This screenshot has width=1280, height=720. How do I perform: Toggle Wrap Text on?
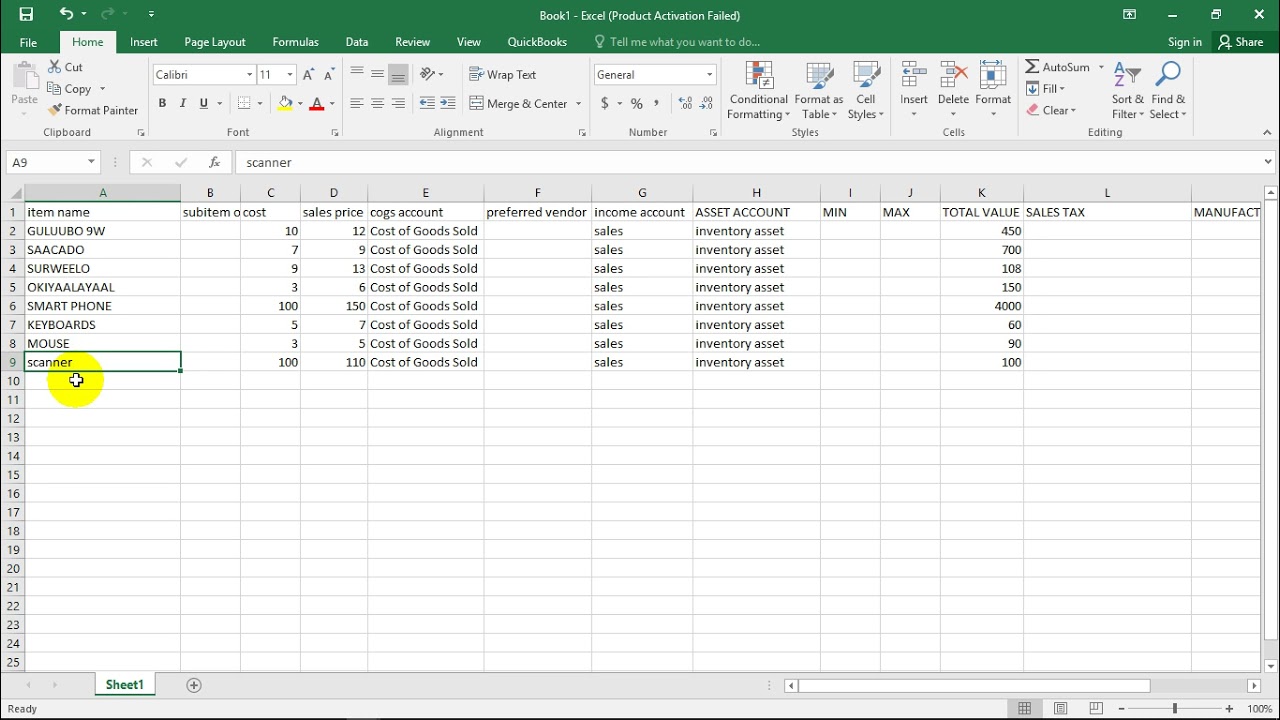(503, 75)
